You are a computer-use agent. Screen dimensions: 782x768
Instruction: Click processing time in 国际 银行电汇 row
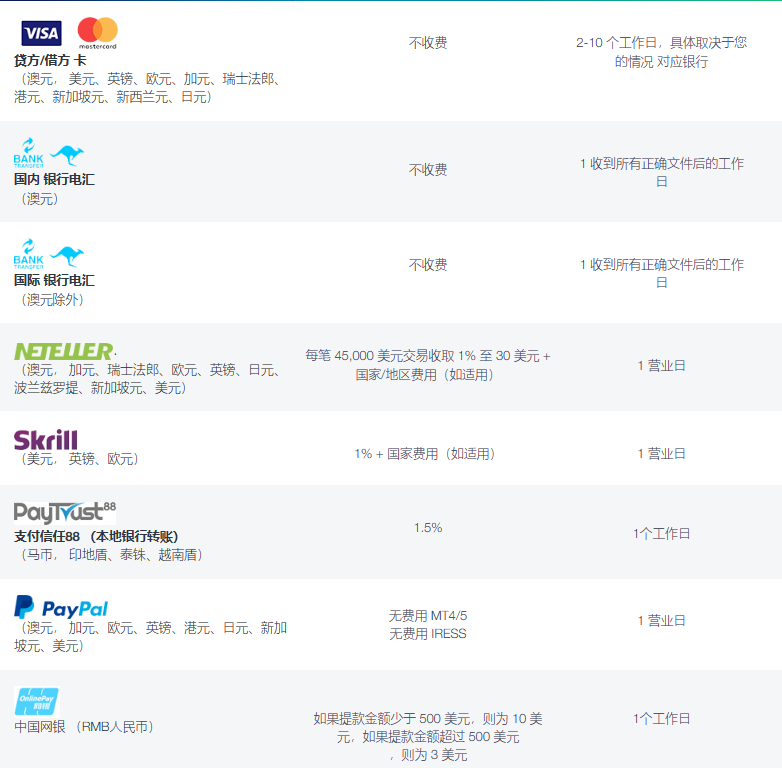(661, 273)
